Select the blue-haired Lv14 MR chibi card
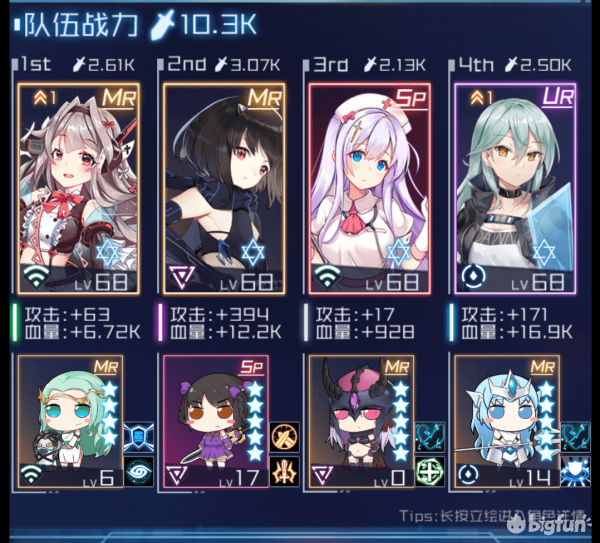This screenshot has width=600, height=543. pos(507,421)
